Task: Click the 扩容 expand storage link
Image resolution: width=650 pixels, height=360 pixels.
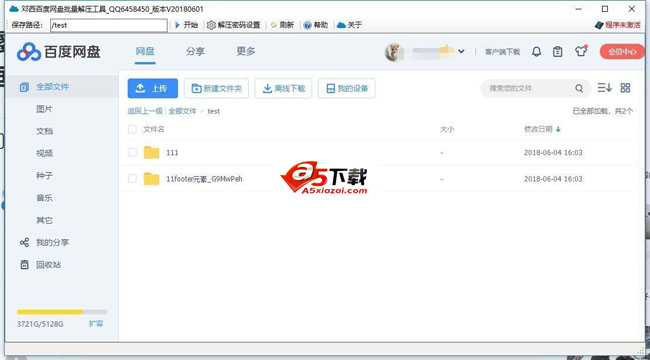Action: tap(96, 324)
